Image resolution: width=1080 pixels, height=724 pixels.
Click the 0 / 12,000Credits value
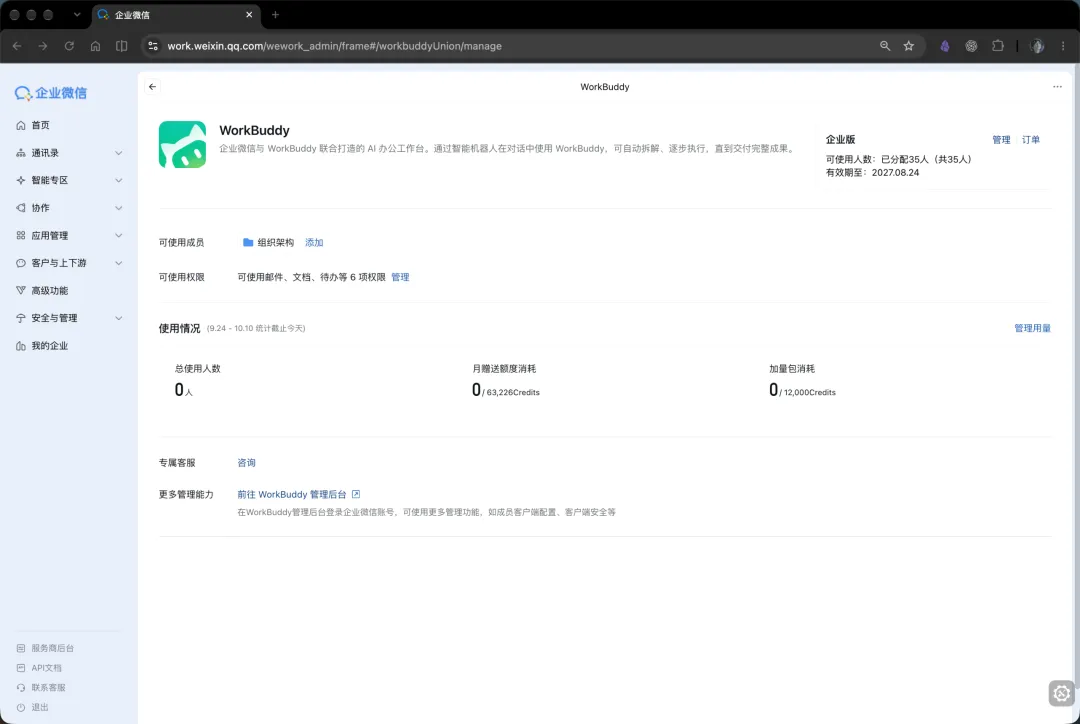tap(802, 391)
